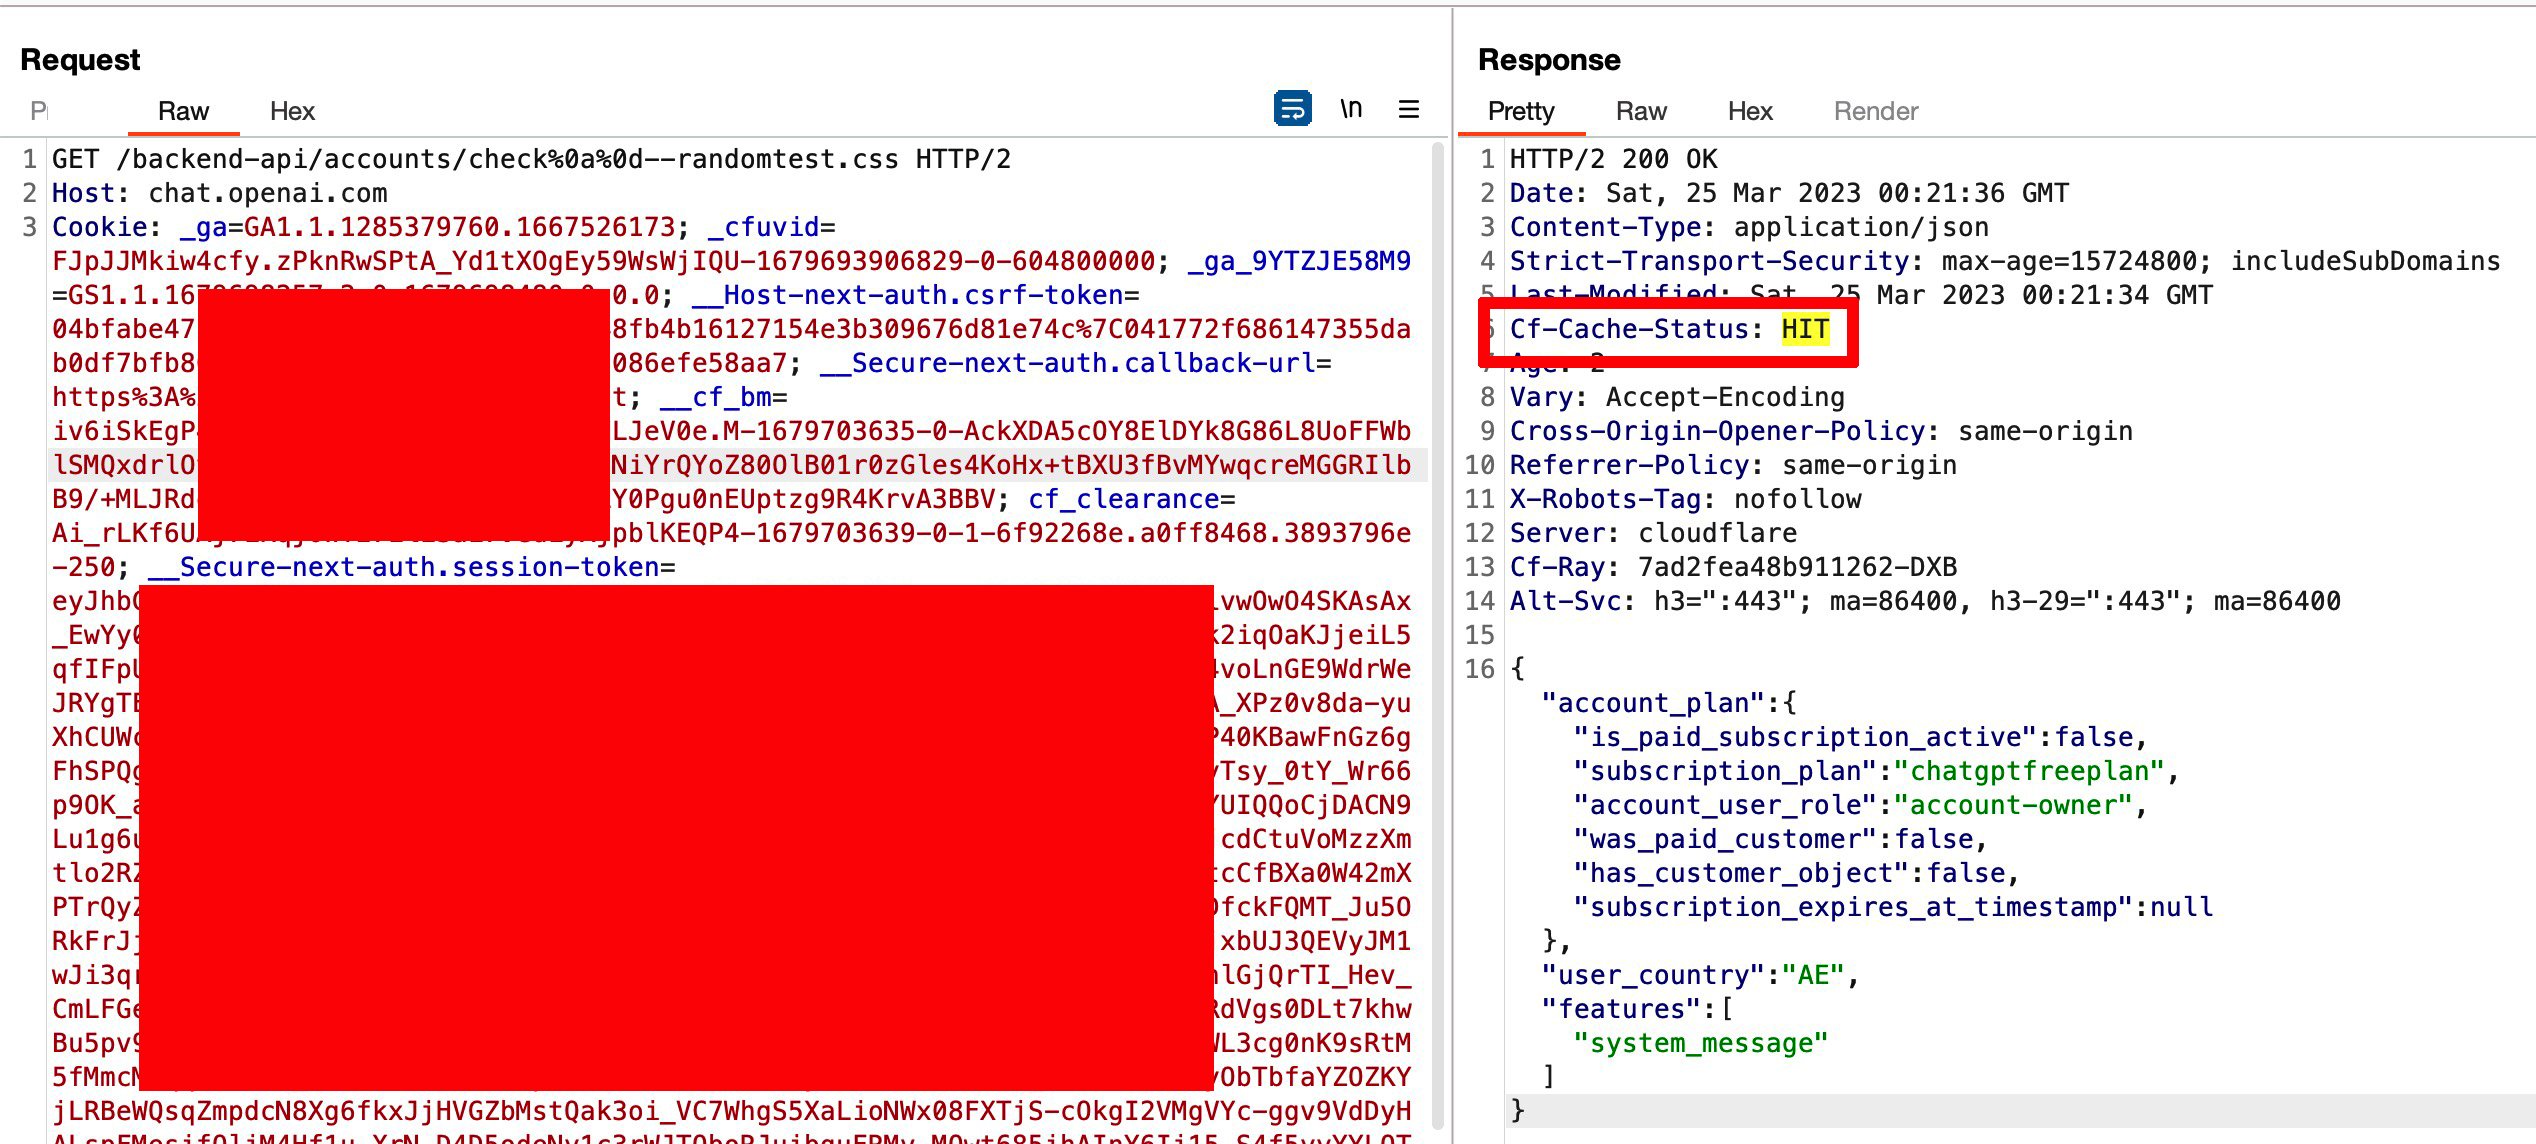2536x1144 pixels.
Task: Toggle the \n non-printable characters button
Action: pos(1351,108)
